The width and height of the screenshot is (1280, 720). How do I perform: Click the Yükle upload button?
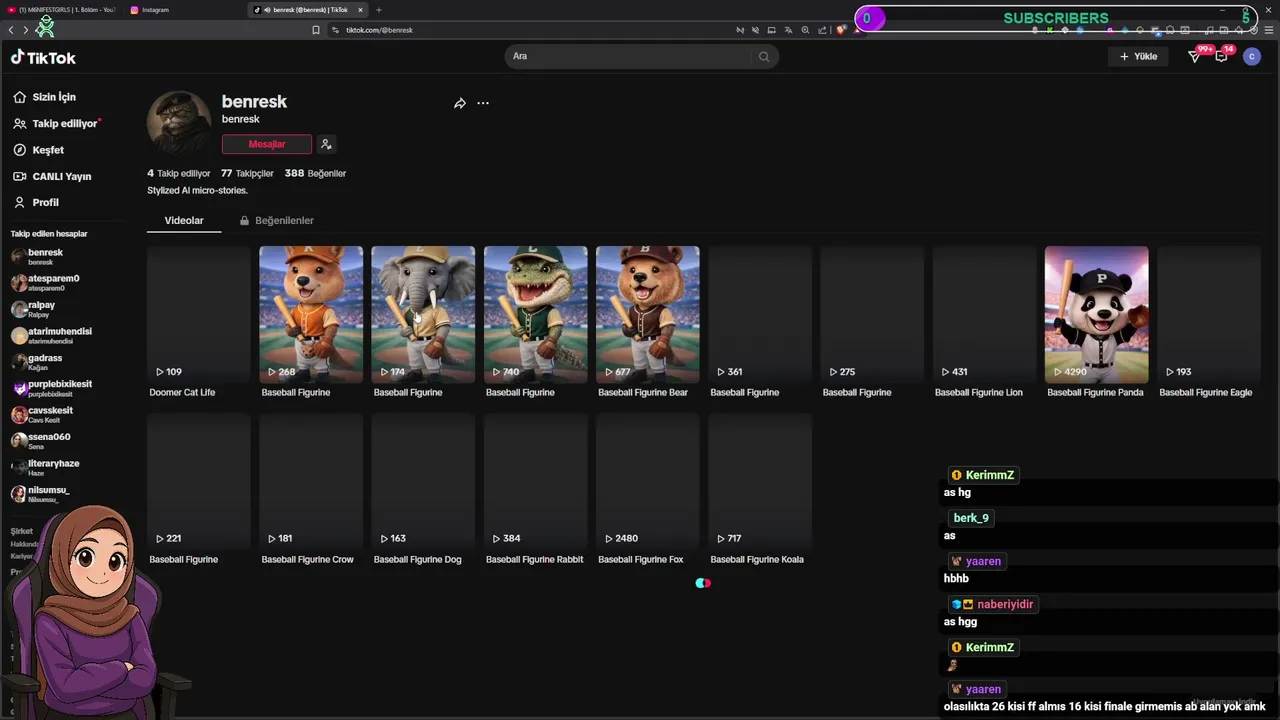pyautogui.click(x=1138, y=56)
